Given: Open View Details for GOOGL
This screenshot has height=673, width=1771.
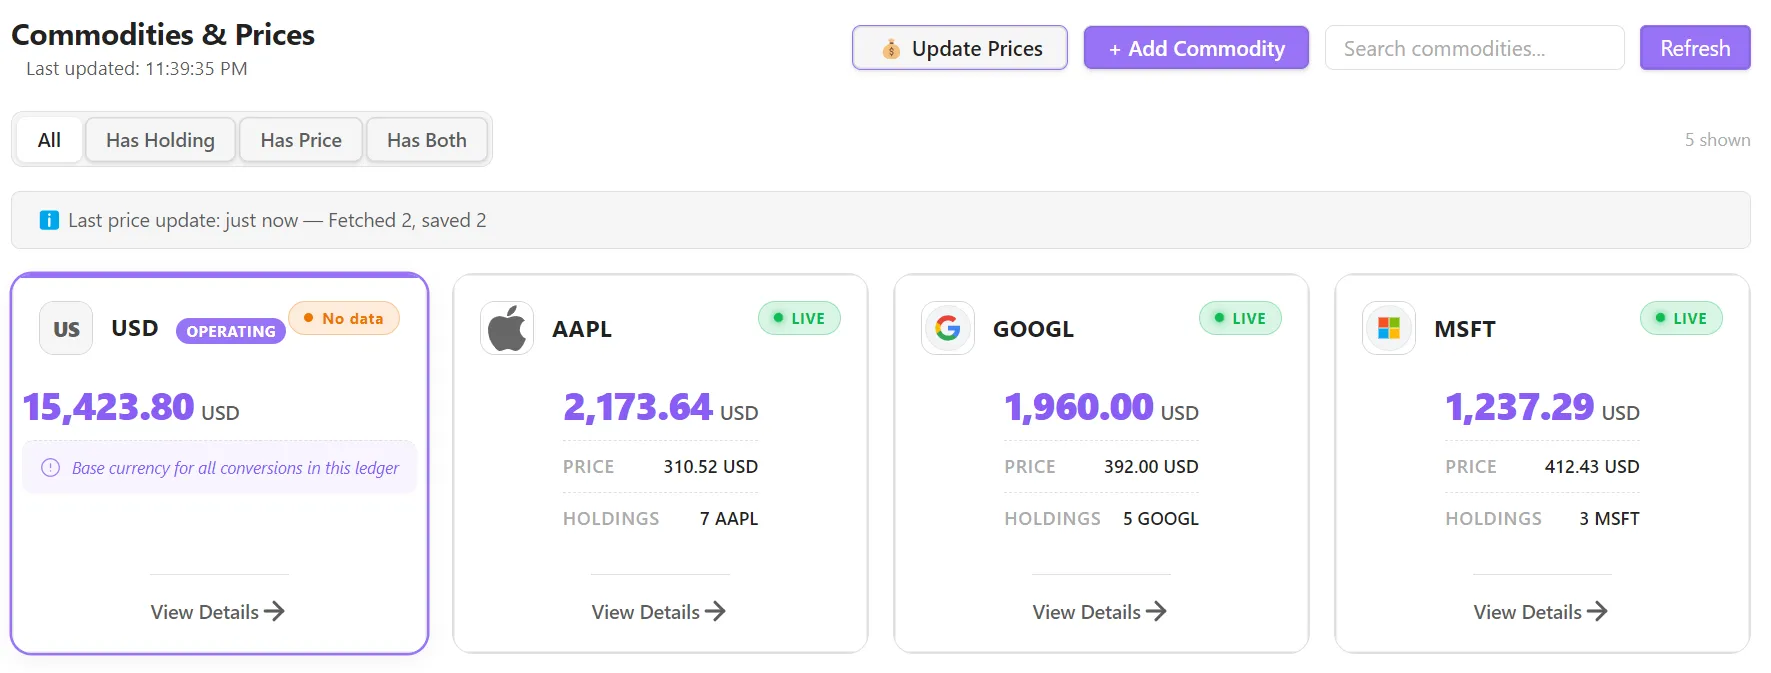Looking at the screenshot, I should tap(1100, 611).
